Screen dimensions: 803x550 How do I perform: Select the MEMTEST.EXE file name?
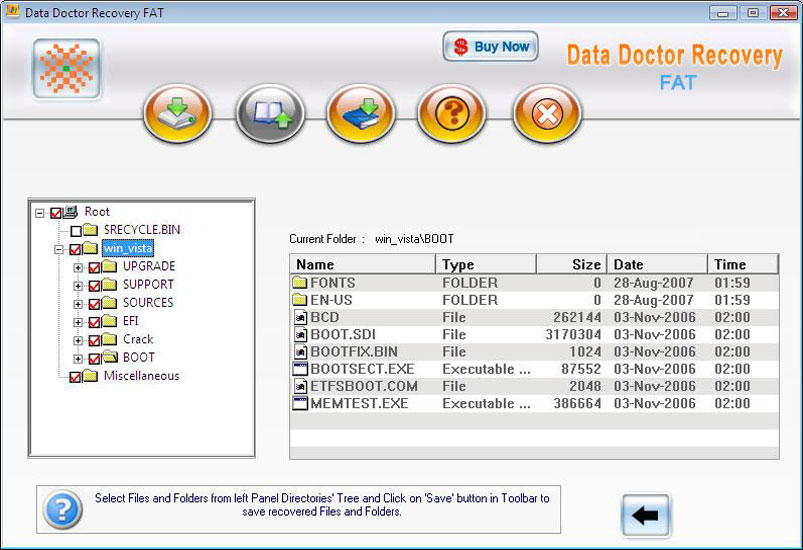tap(360, 404)
